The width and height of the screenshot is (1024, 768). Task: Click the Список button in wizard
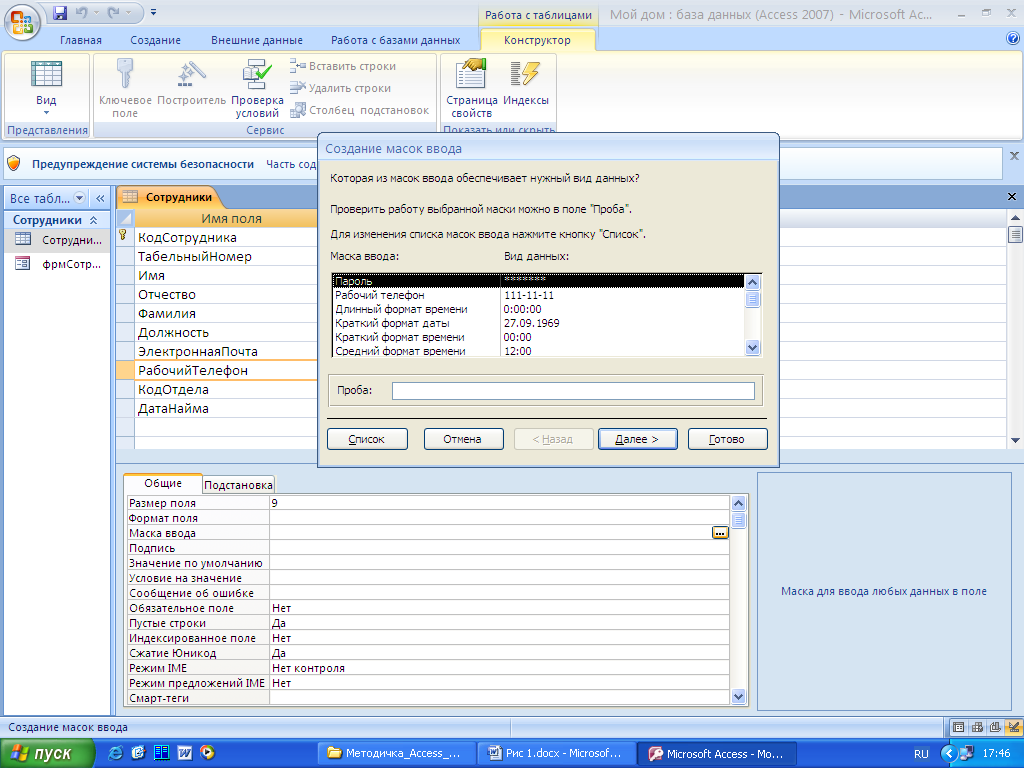click(367, 439)
